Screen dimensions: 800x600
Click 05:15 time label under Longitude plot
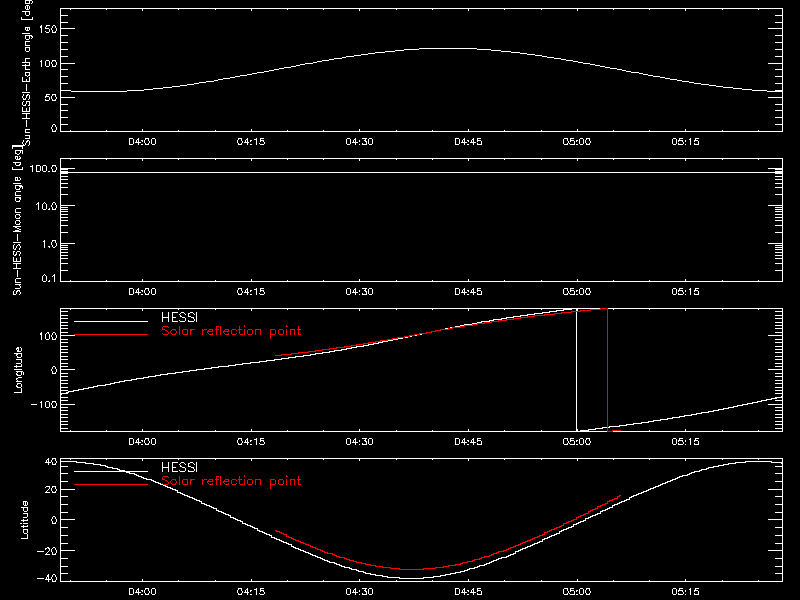click(x=685, y=442)
